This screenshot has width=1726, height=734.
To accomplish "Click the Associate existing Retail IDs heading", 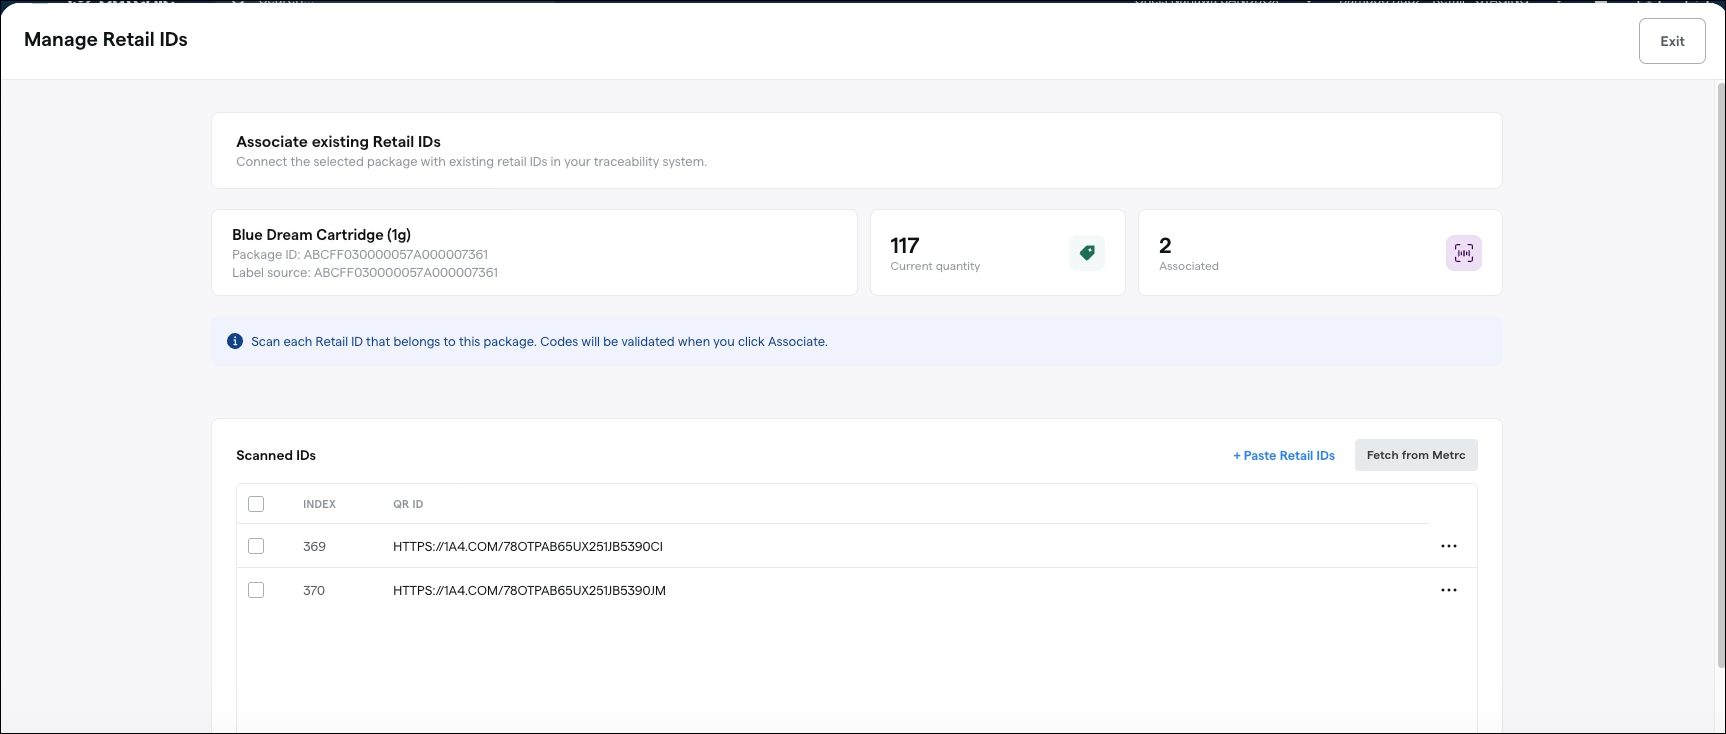I will tap(338, 142).
